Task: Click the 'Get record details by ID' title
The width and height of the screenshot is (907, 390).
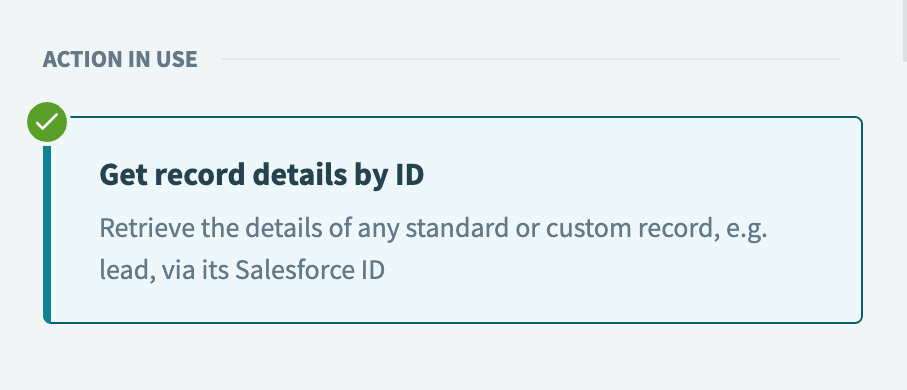Action: click(x=261, y=175)
